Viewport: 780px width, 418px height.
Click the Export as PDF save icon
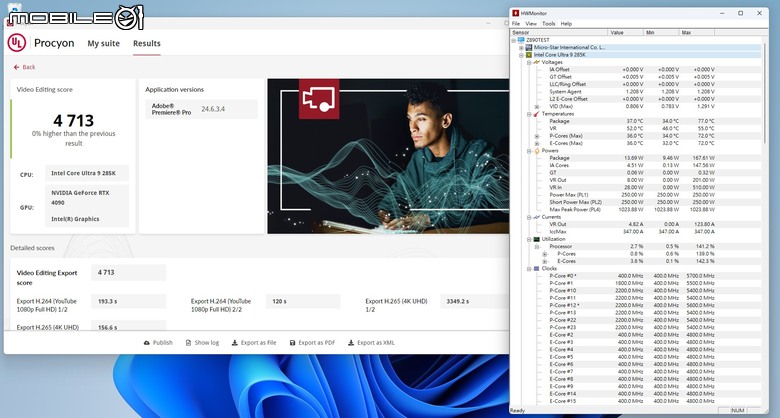click(x=292, y=343)
